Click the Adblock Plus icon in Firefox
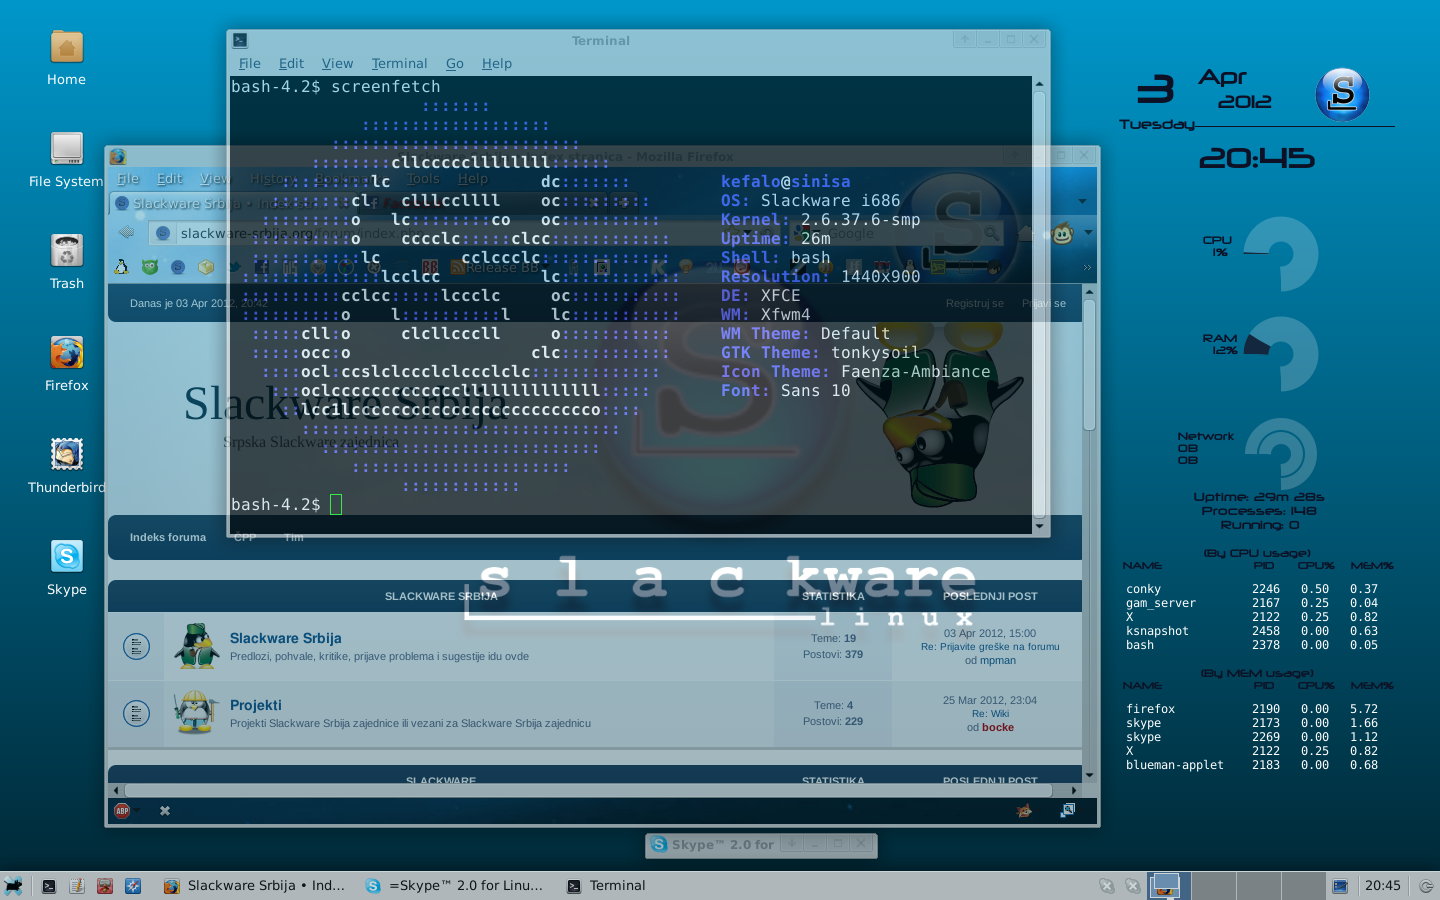1440x900 pixels. coord(122,811)
